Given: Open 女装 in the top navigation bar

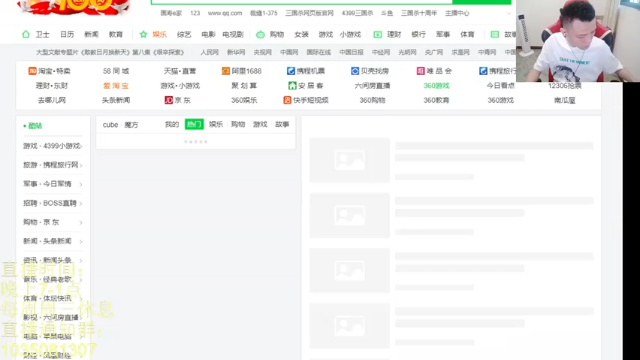Looking at the screenshot, I should tap(301, 35).
